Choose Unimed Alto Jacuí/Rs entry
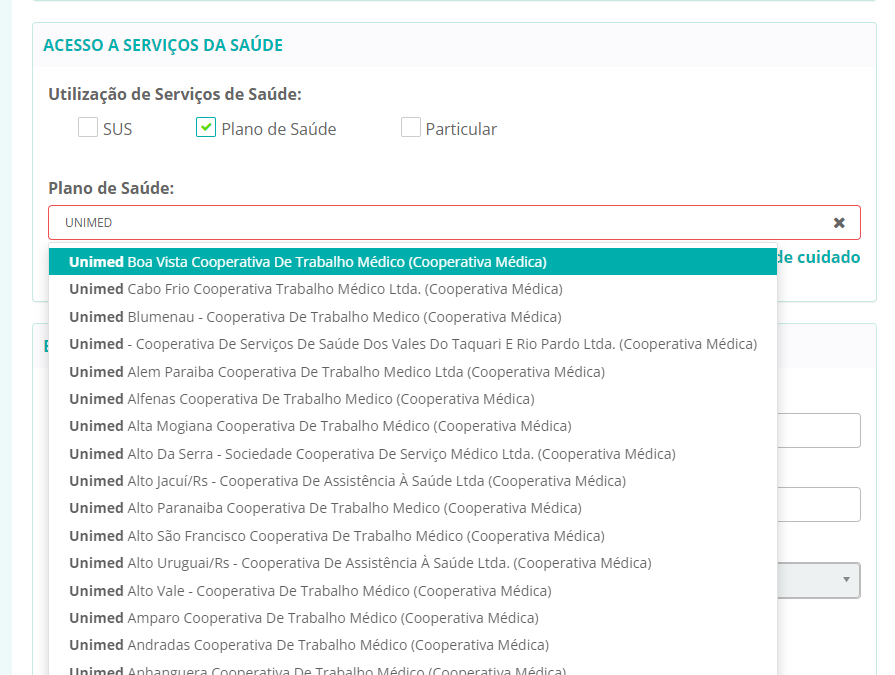This screenshot has height=675, width=895. pos(347,481)
